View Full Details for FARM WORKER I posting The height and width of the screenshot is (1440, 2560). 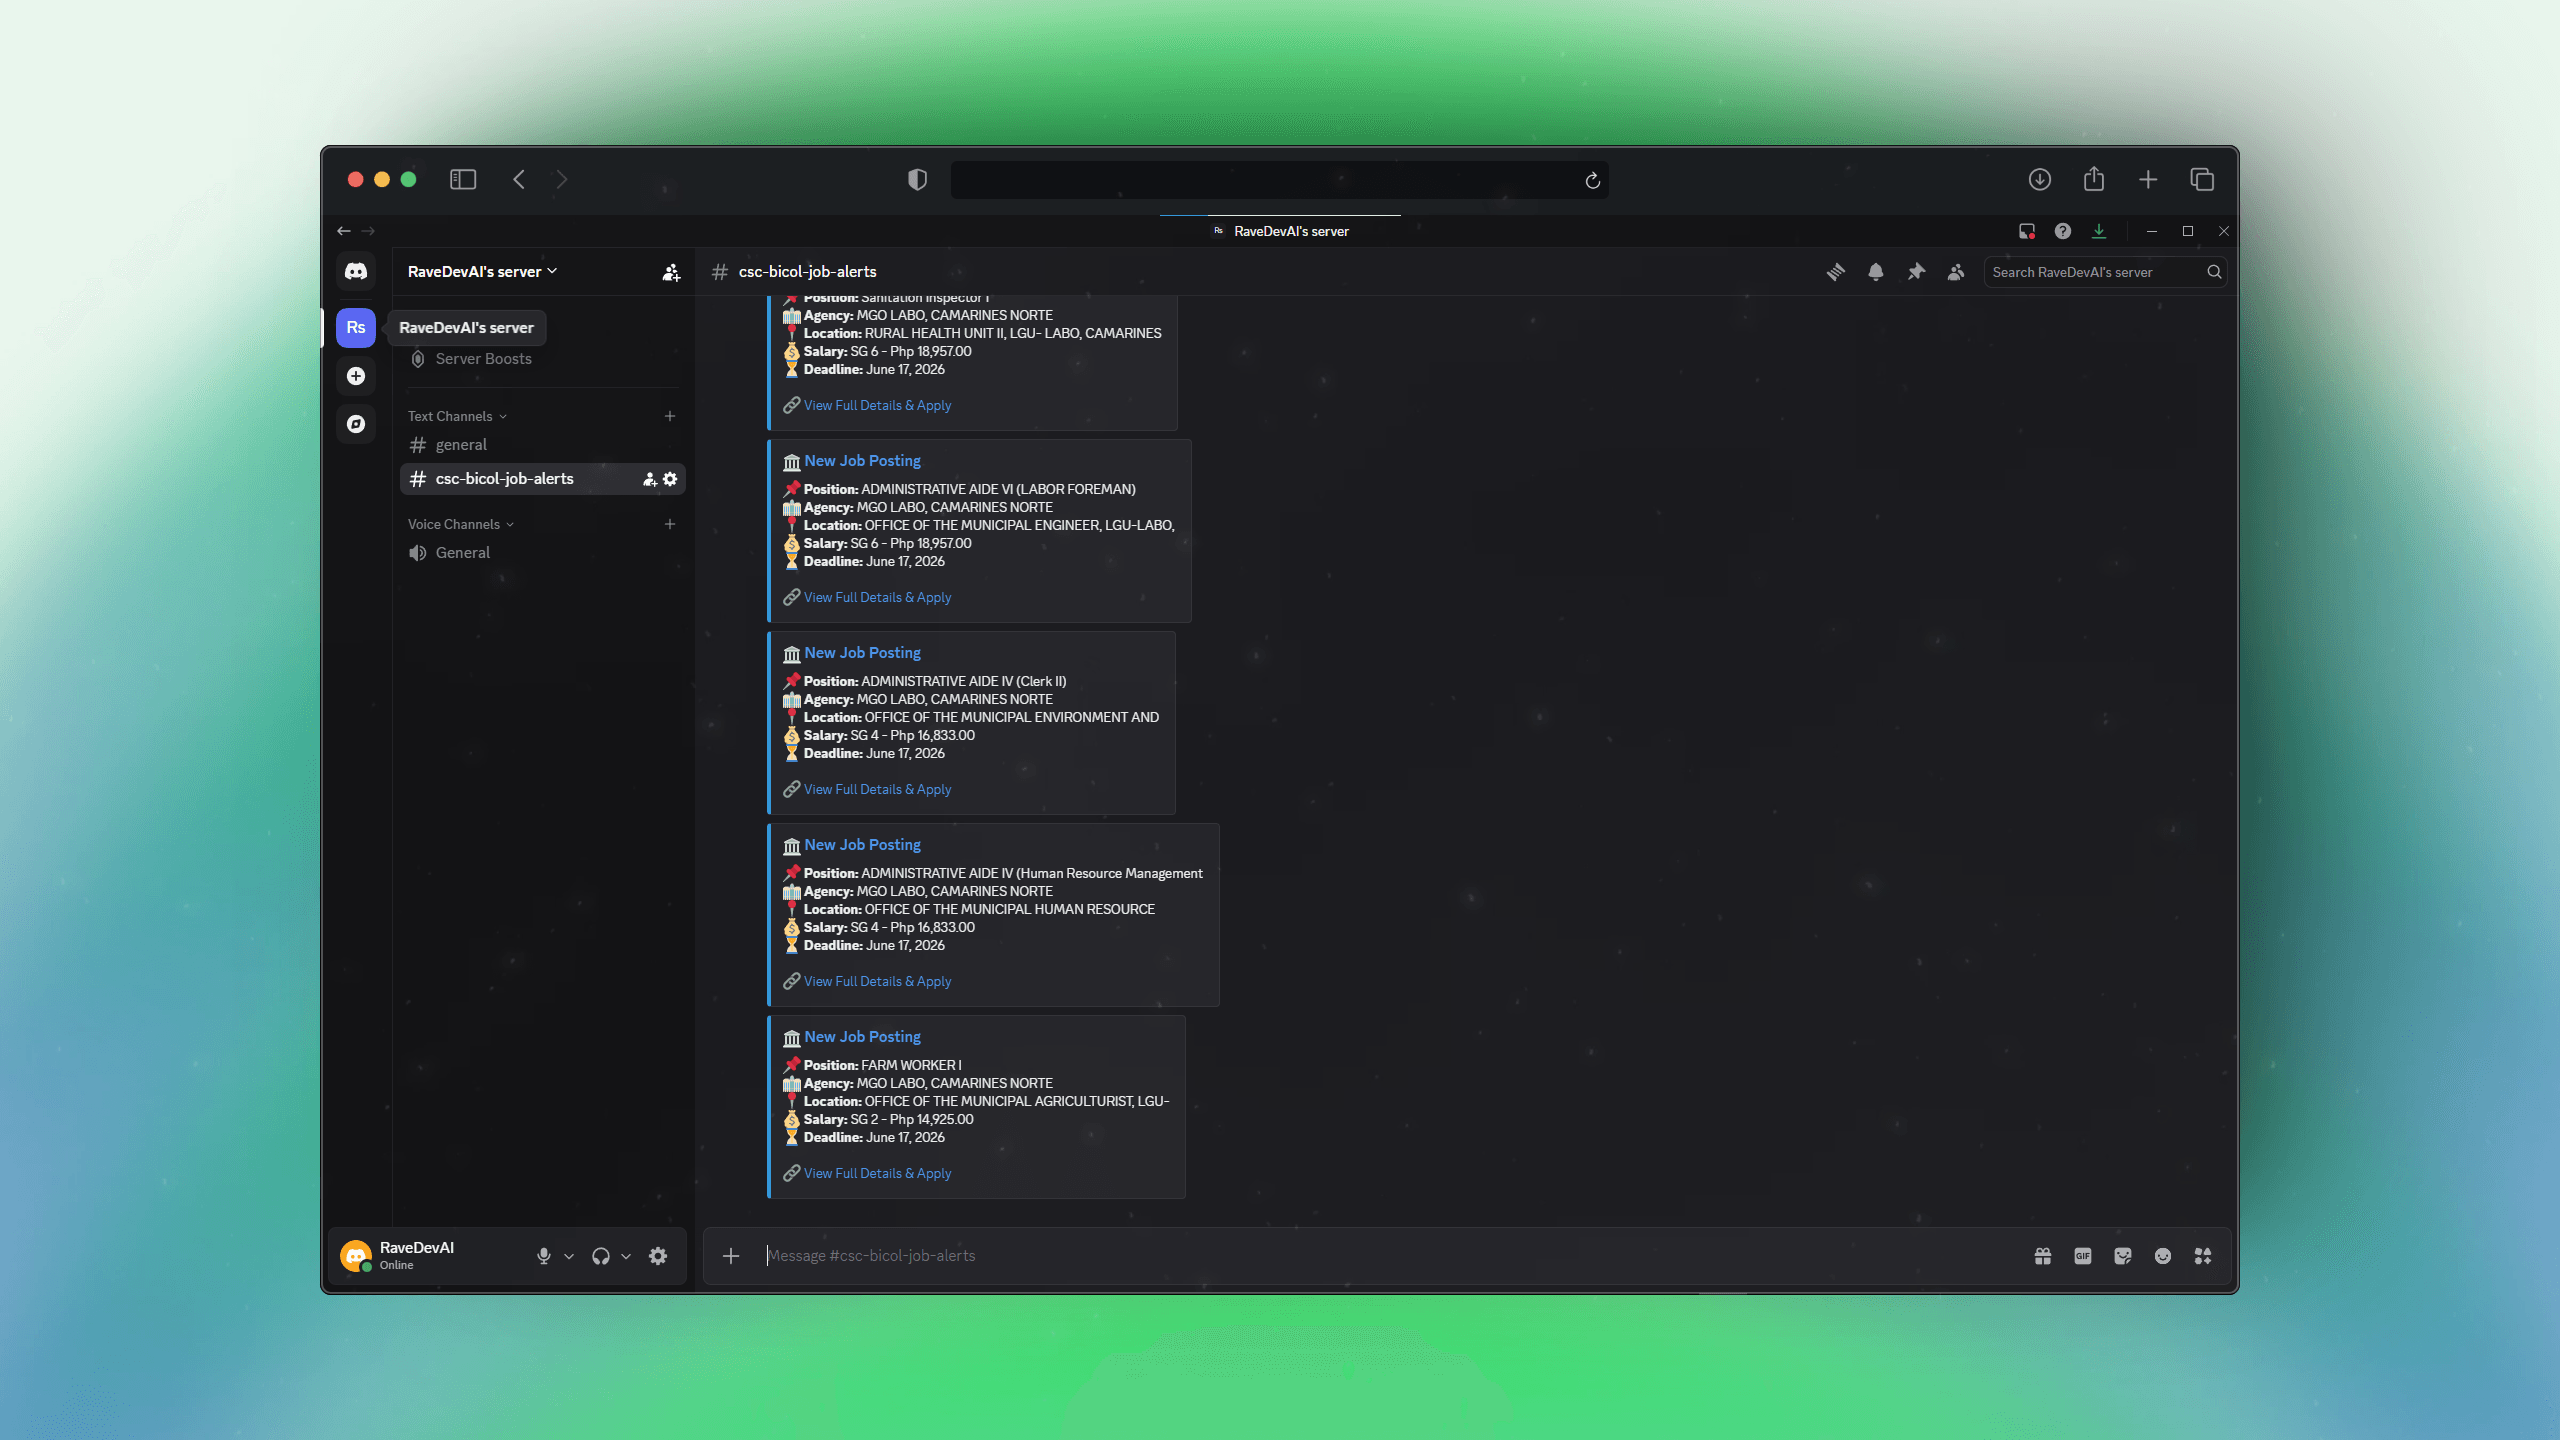pyautogui.click(x=877, y=1173)
